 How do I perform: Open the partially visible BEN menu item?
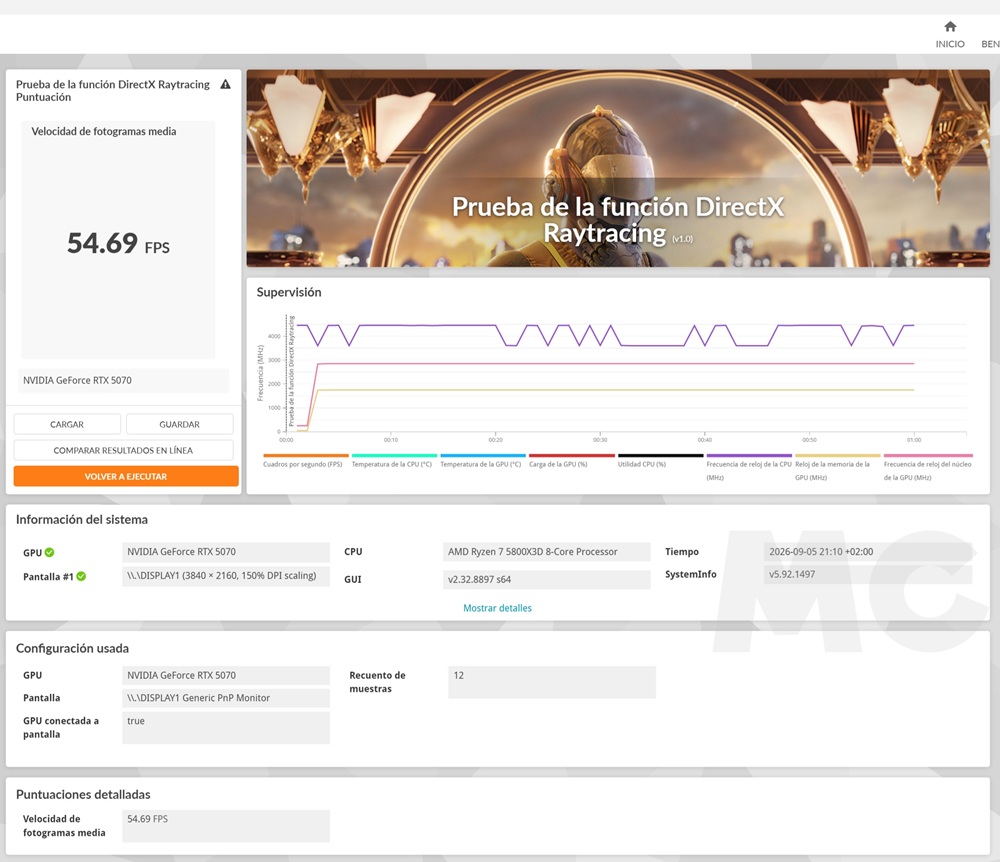tap(990, 44)
